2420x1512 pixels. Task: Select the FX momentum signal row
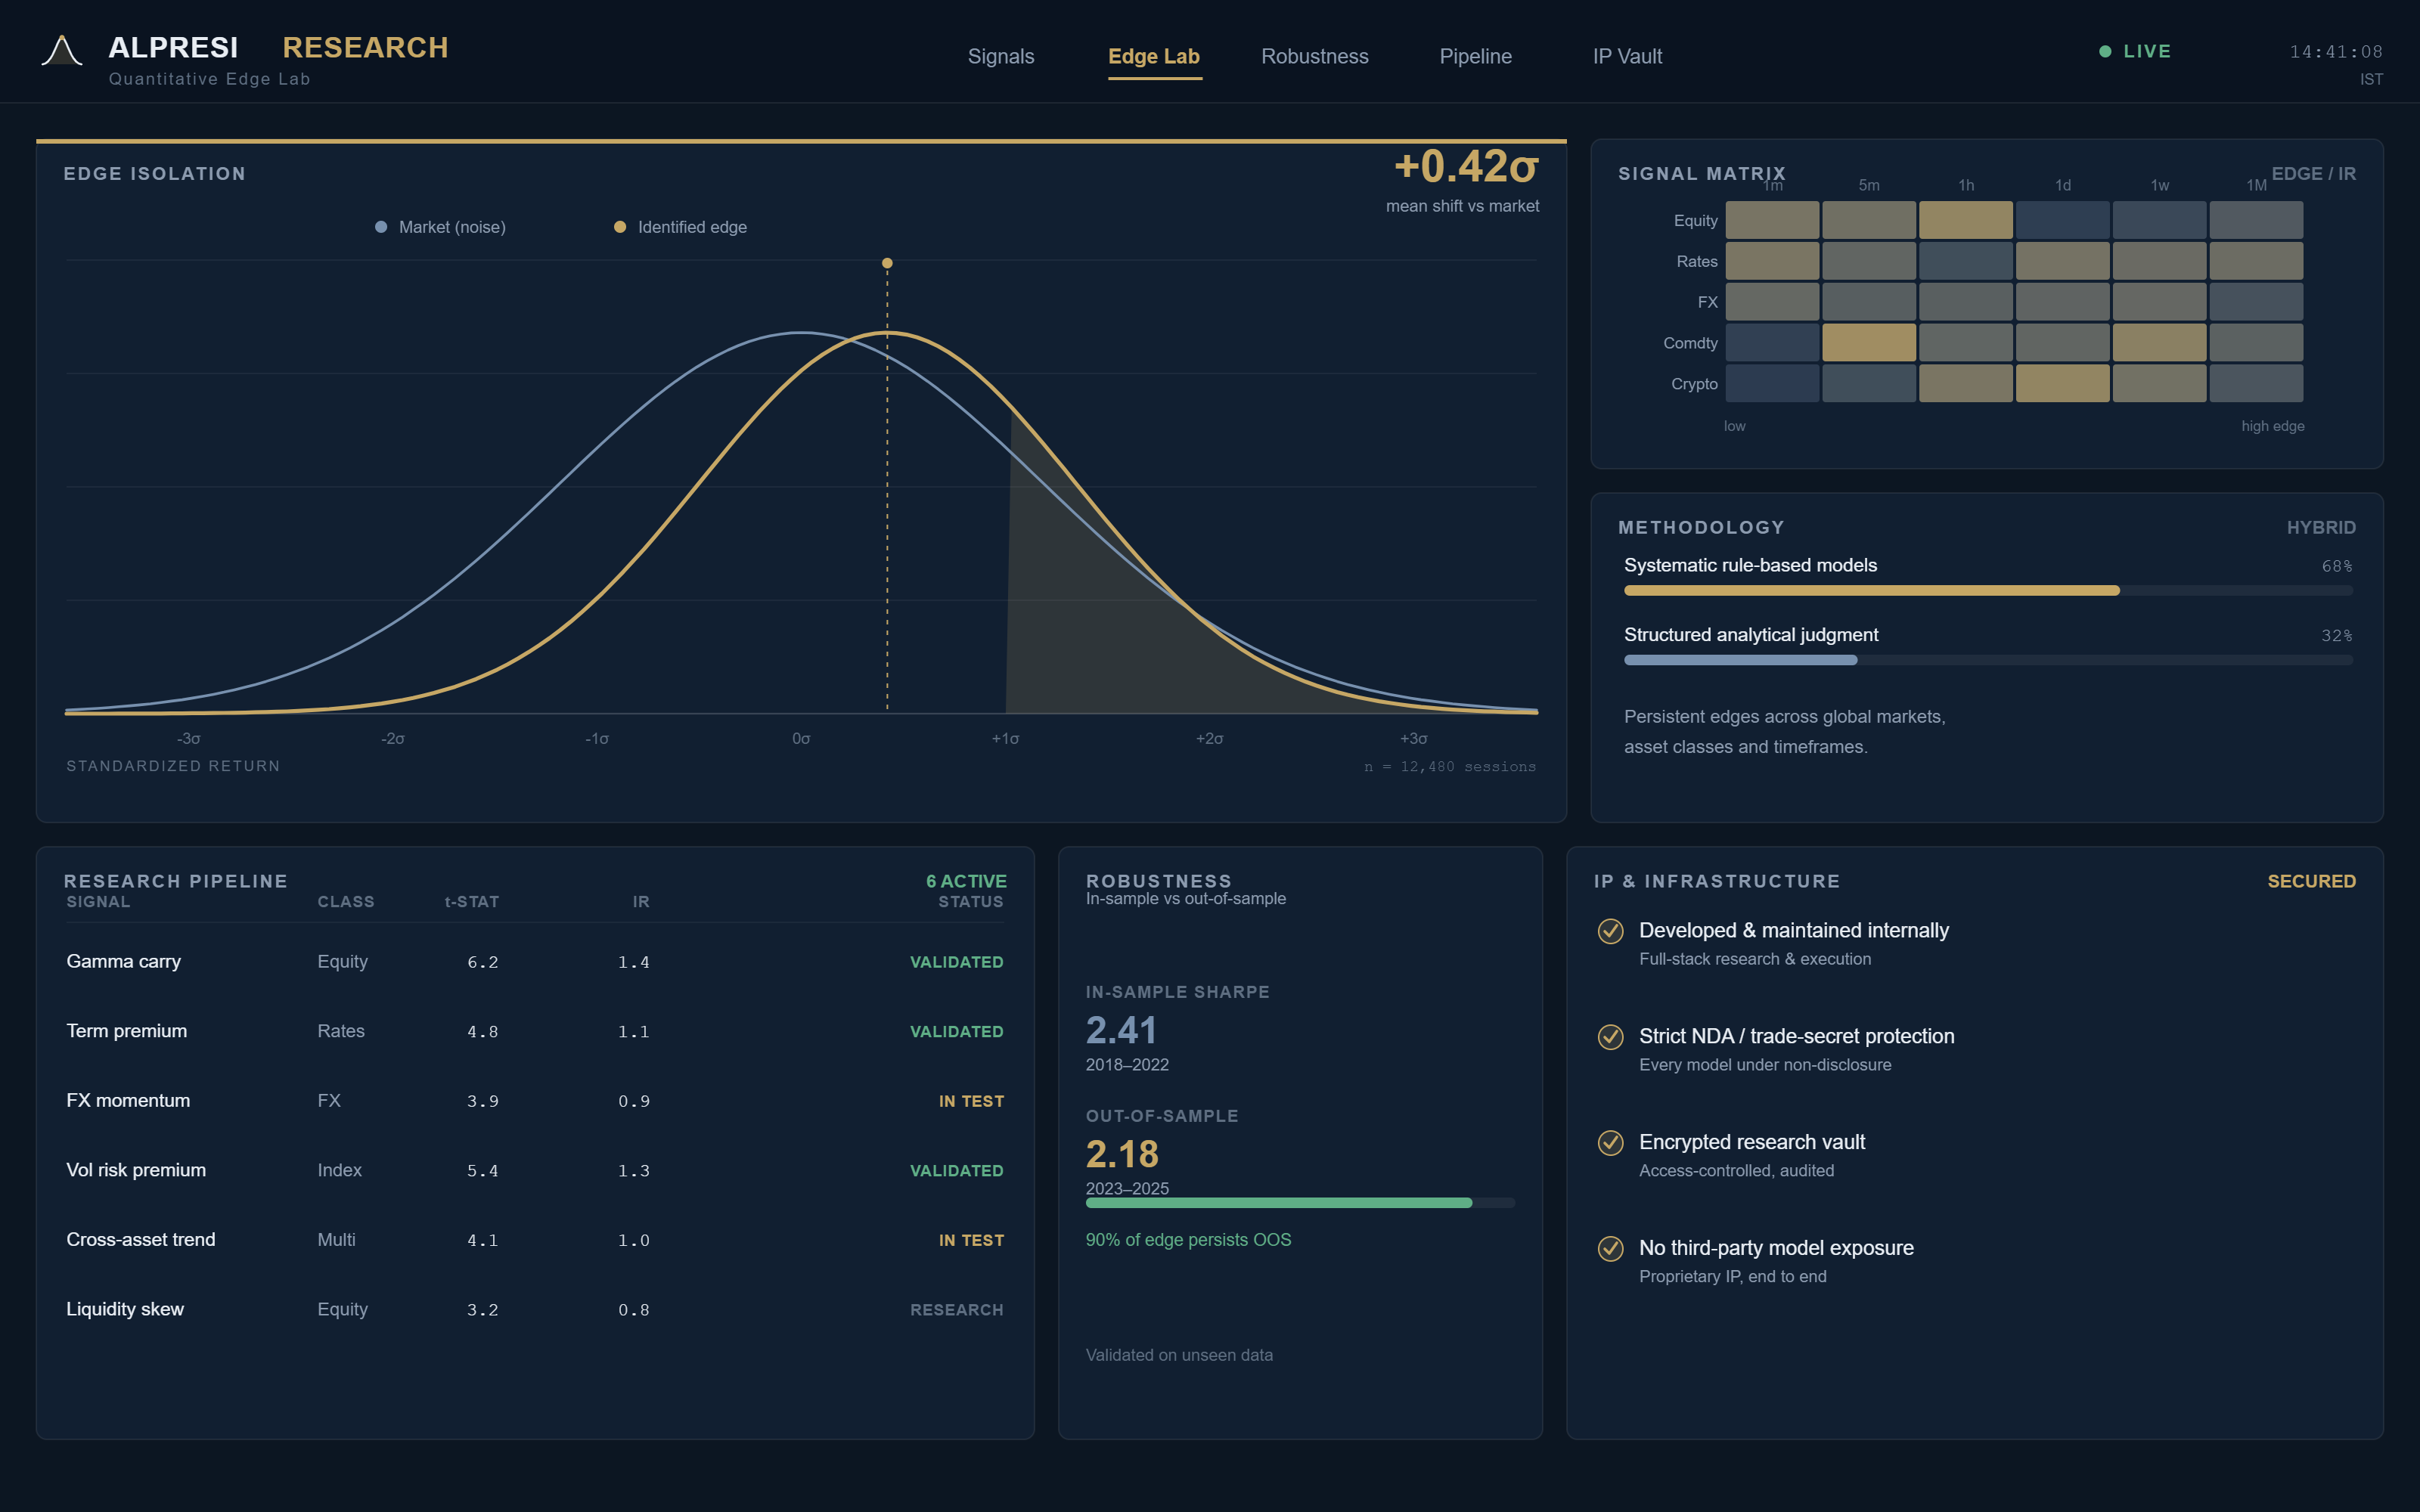[535, 1101]
